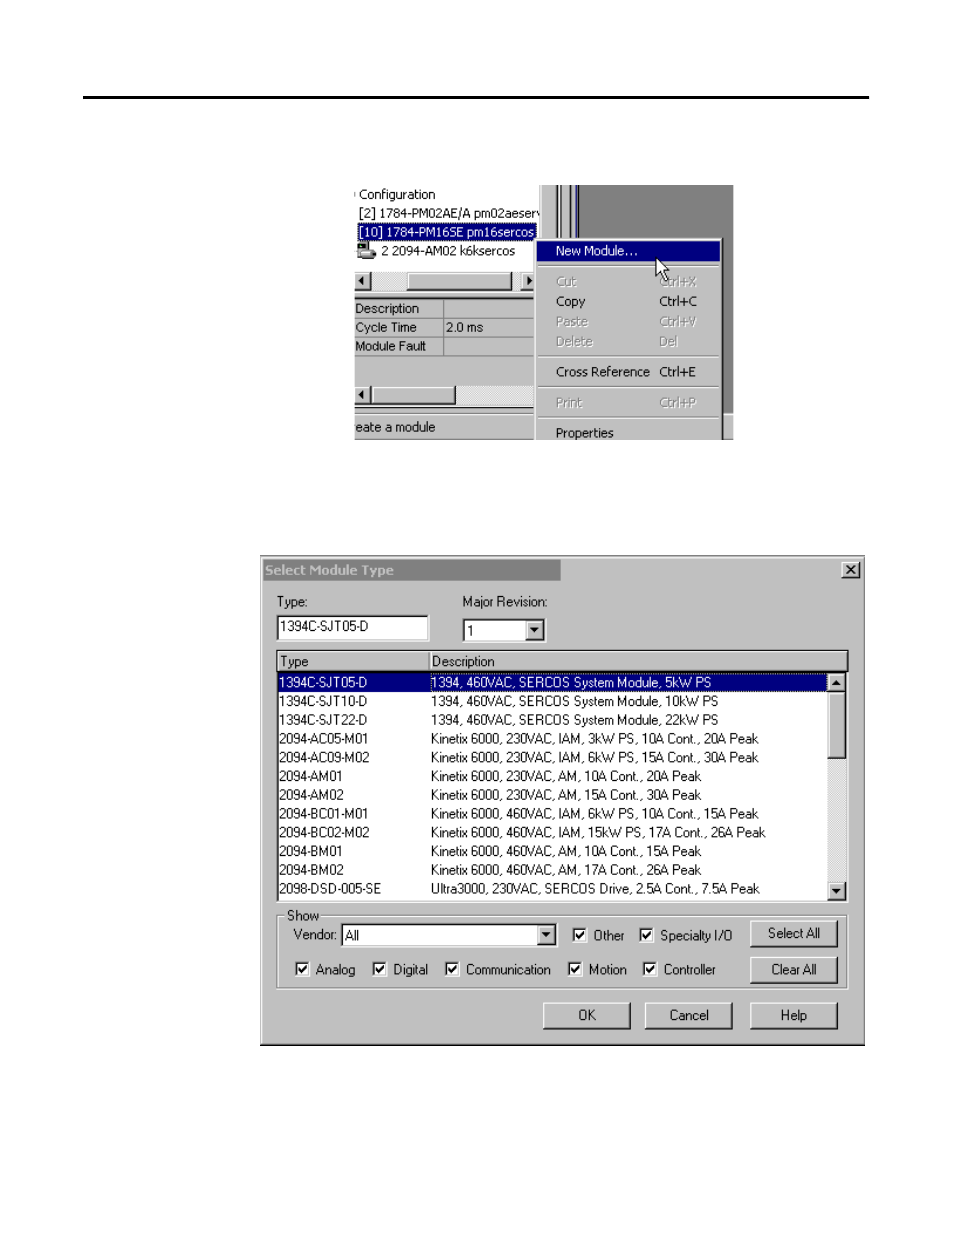Select the 1784-PM16SE pm16sercos tree item
Viewport: 954px width, 1235px height.
(x=447, y=232)
